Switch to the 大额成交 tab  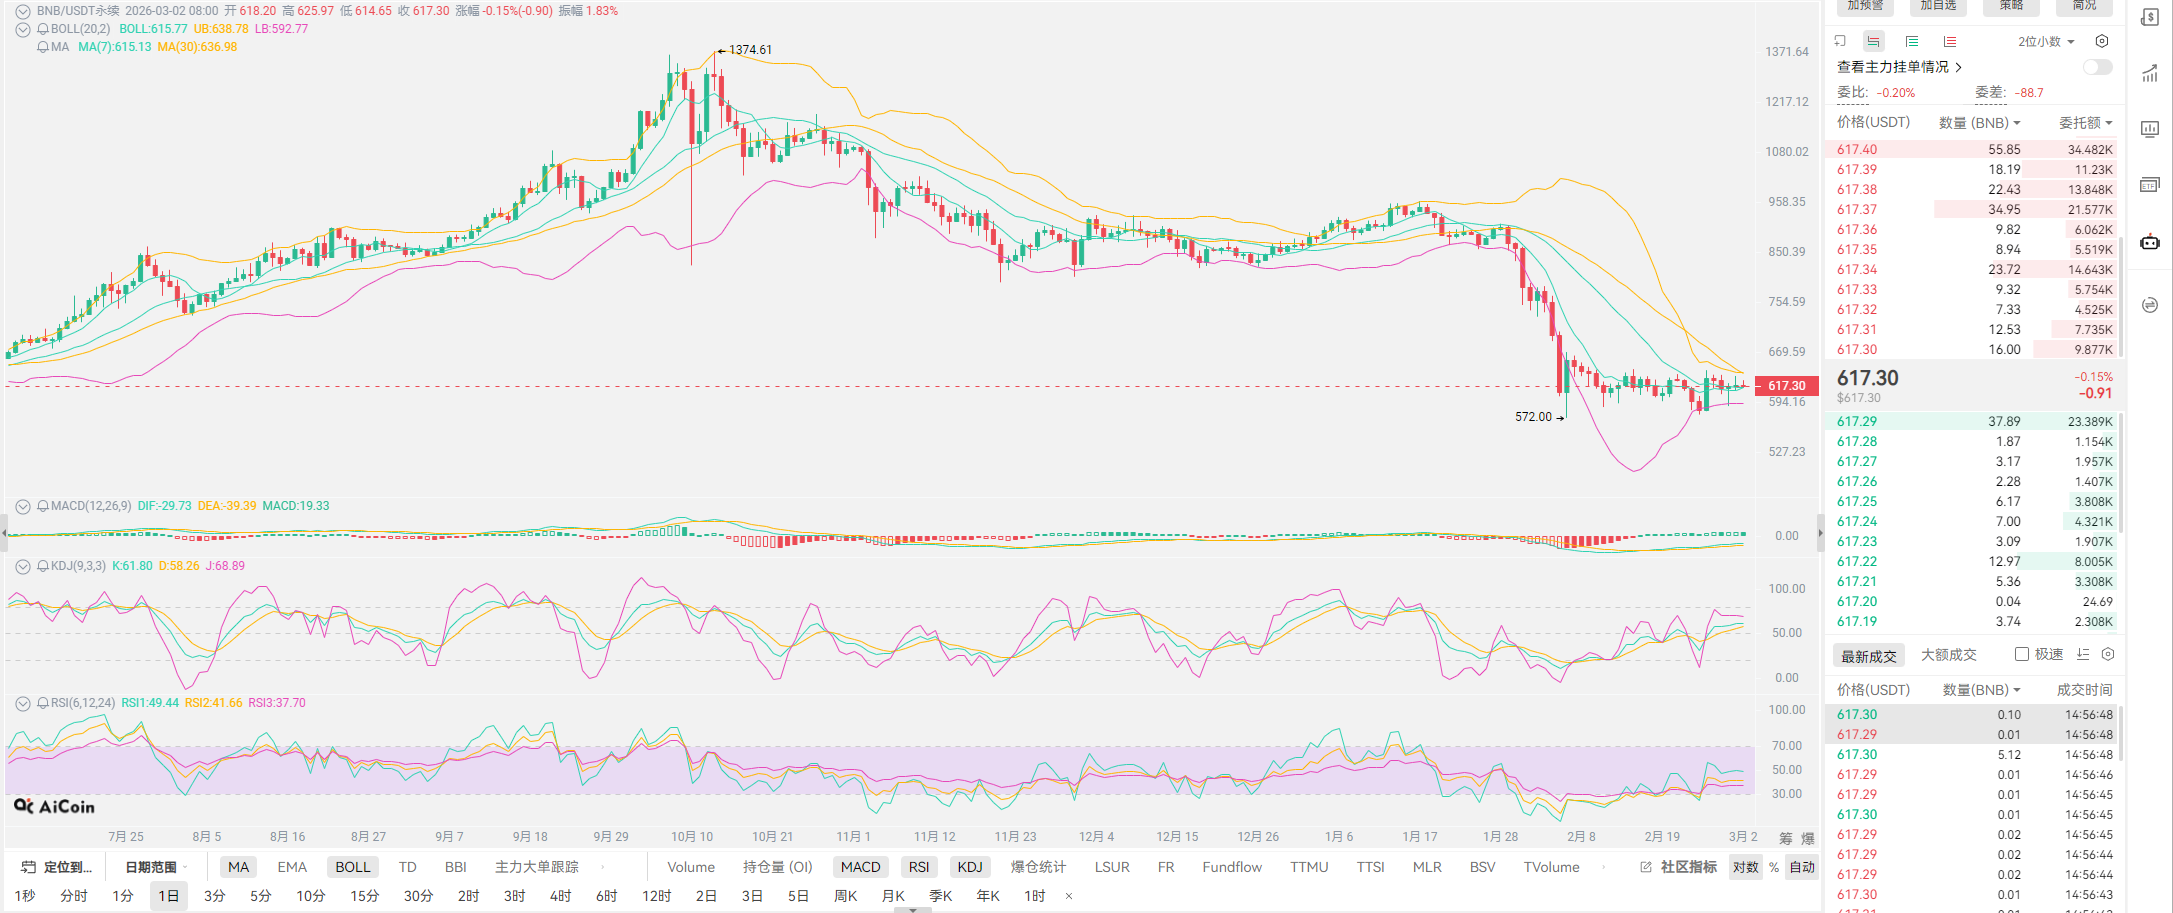1948,654
